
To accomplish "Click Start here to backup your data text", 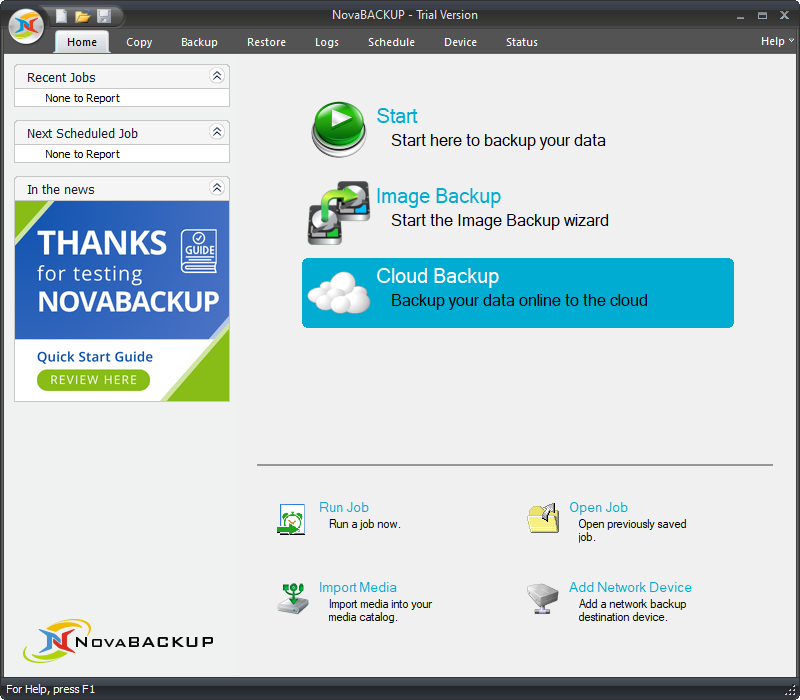I will coord(498,140).
